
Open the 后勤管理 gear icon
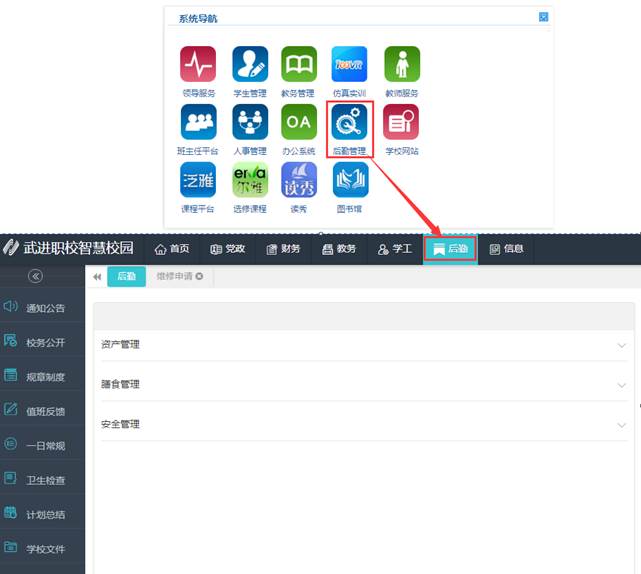[349, 122]
